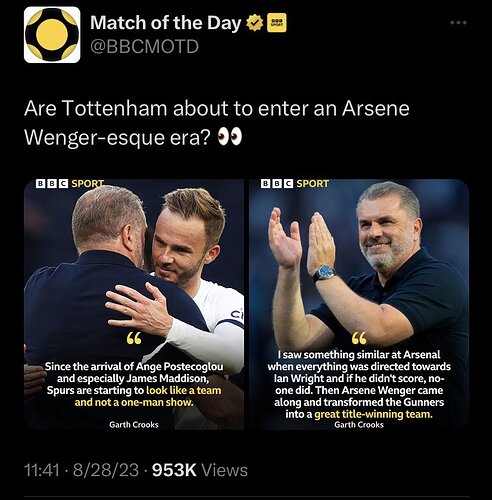Open left image with Maddison hugging manager
Viewport: 492px width, 500px height.
point(134,304)
